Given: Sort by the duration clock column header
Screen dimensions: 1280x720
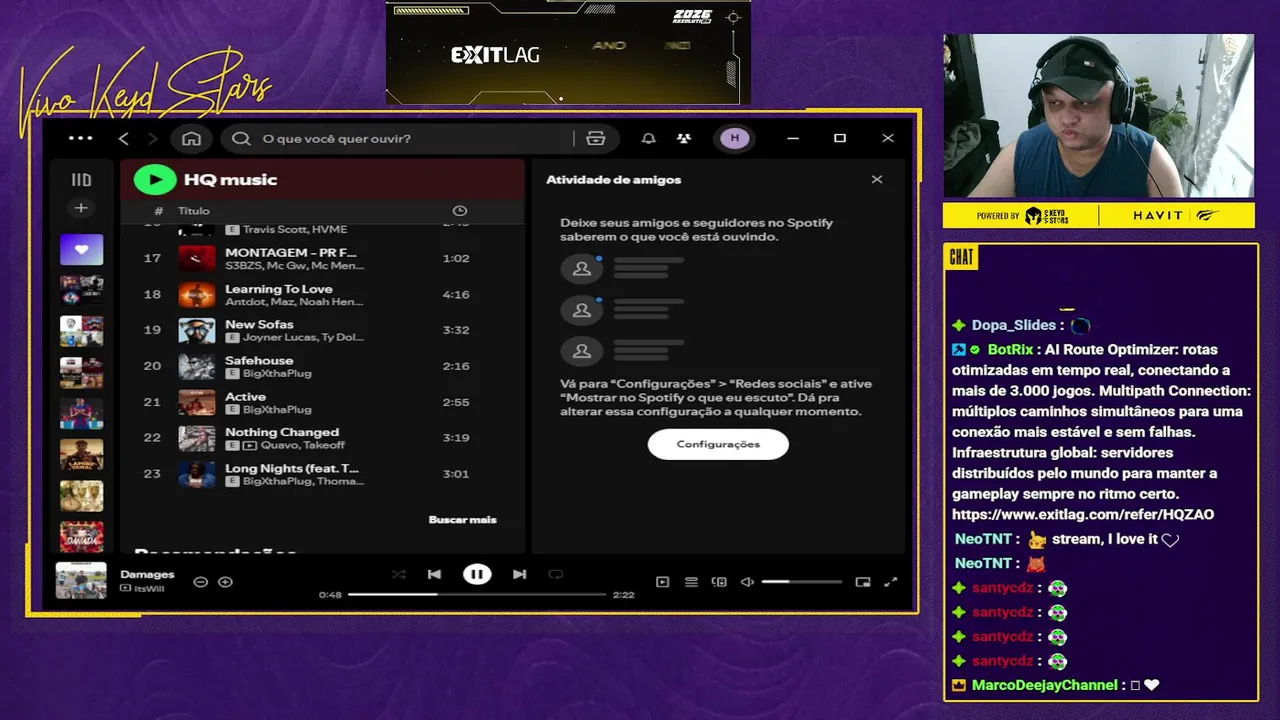Looking at the screenshot, I should click(x=460, y=211).
